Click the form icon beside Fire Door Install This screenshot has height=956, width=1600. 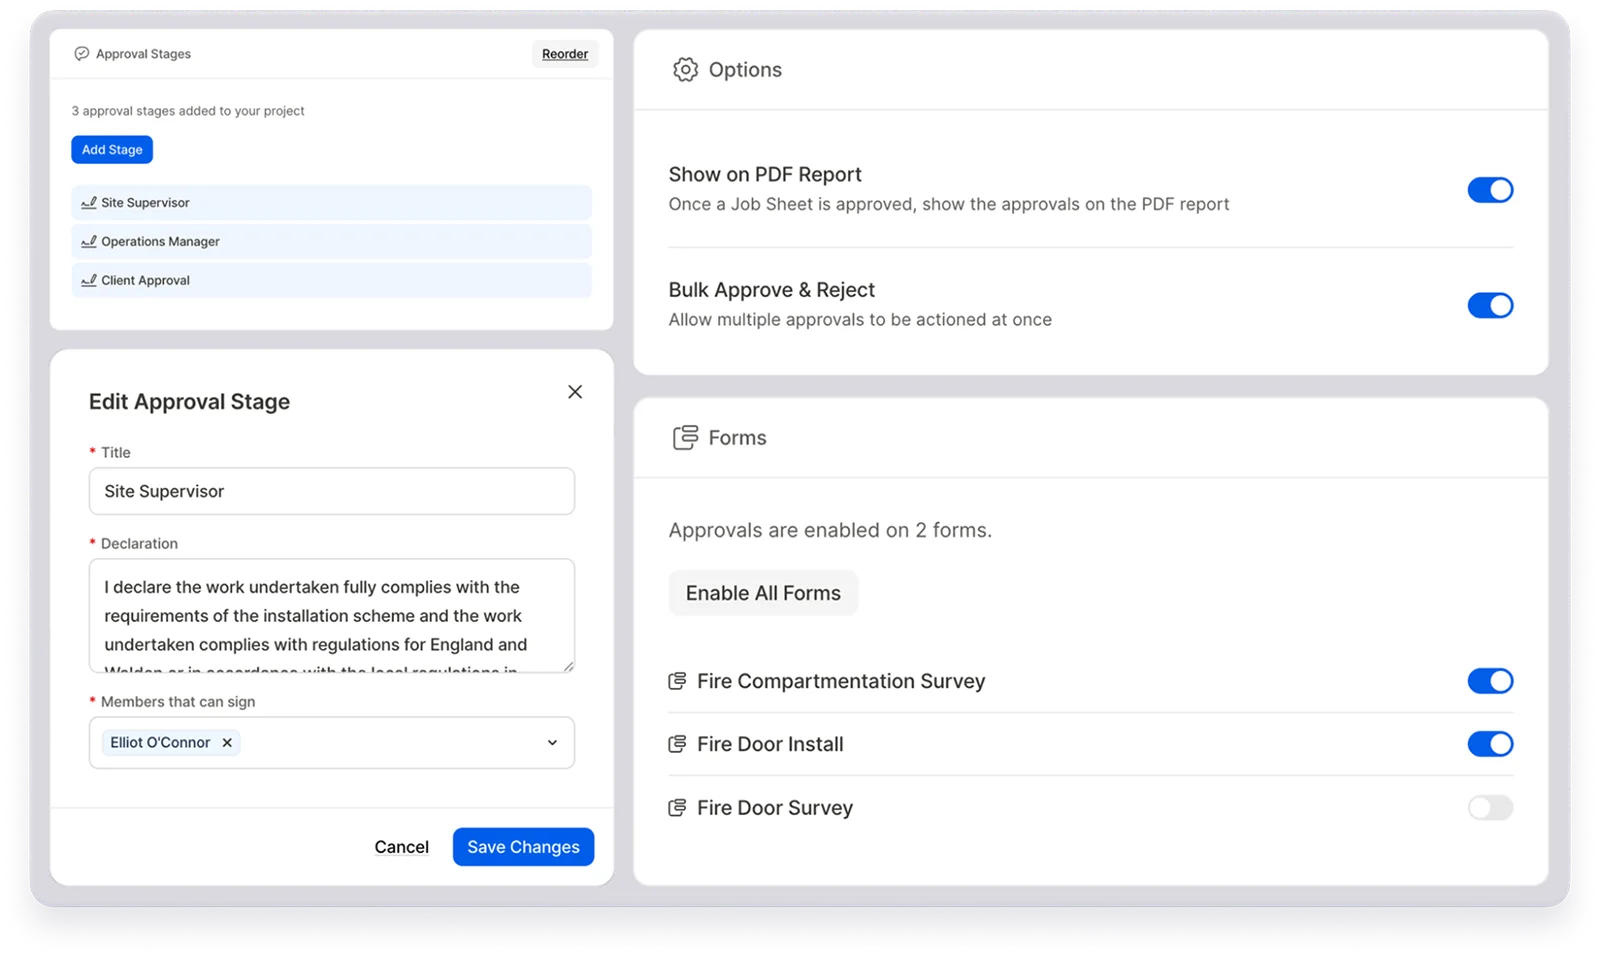click(x=677, y=744)
